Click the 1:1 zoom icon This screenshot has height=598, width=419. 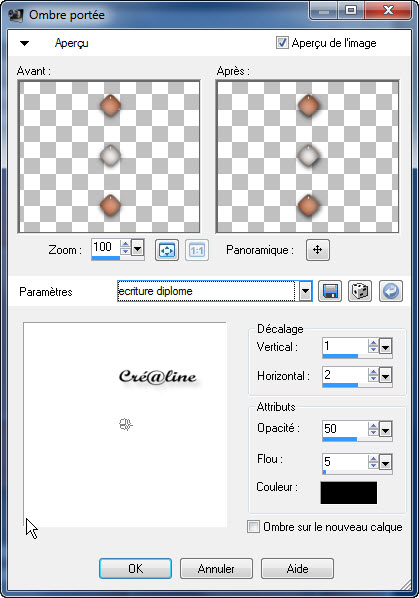click(197, 250)
